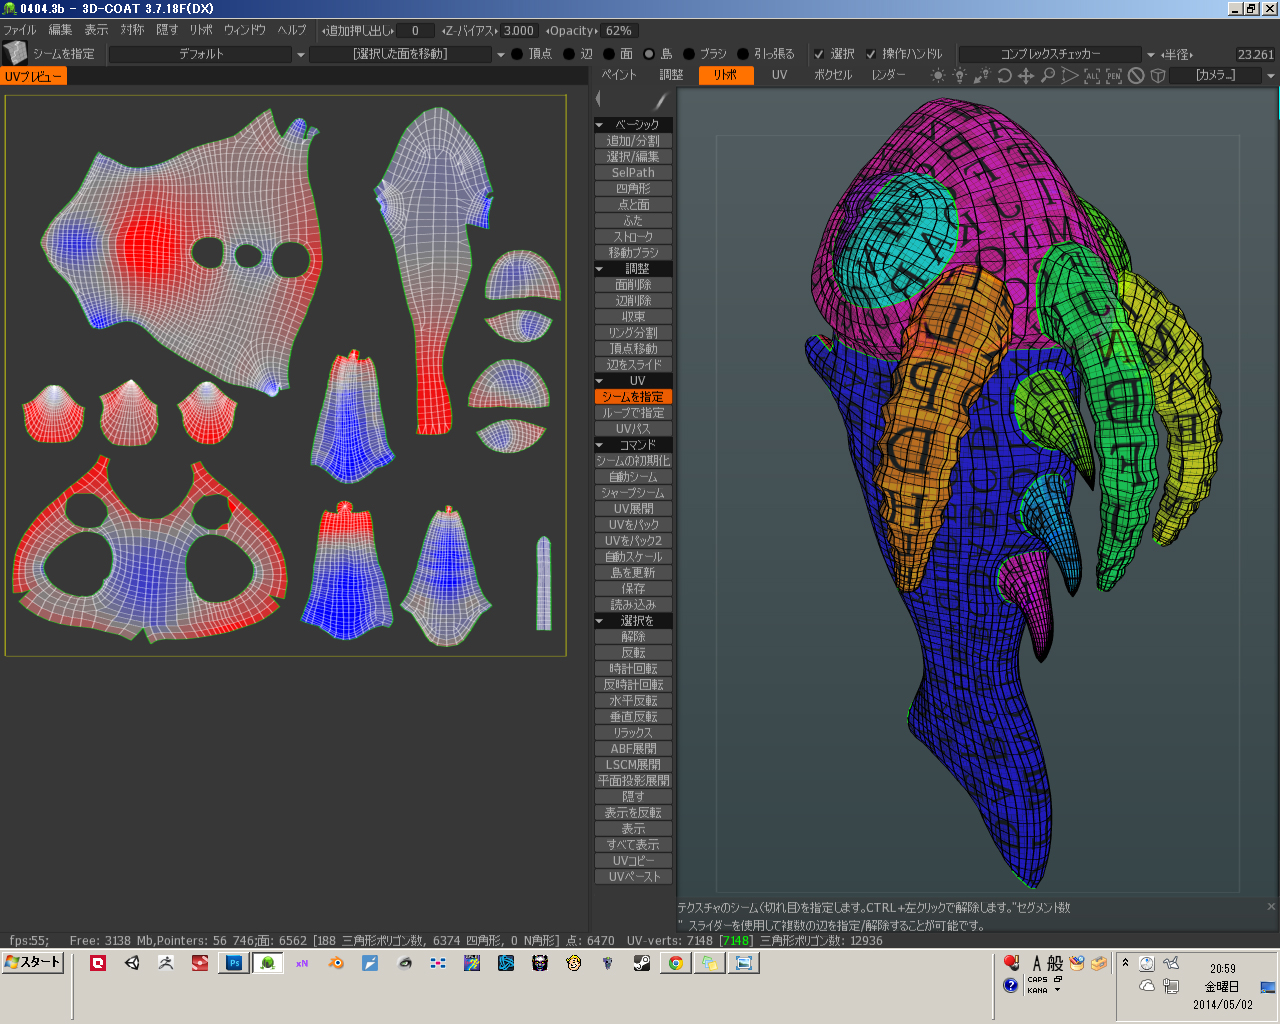Image resolution: width=1280 pixels, height=1024 pixels.
Task: Toggle the 操作ハンドル checkbox
Action: [871, 54]
